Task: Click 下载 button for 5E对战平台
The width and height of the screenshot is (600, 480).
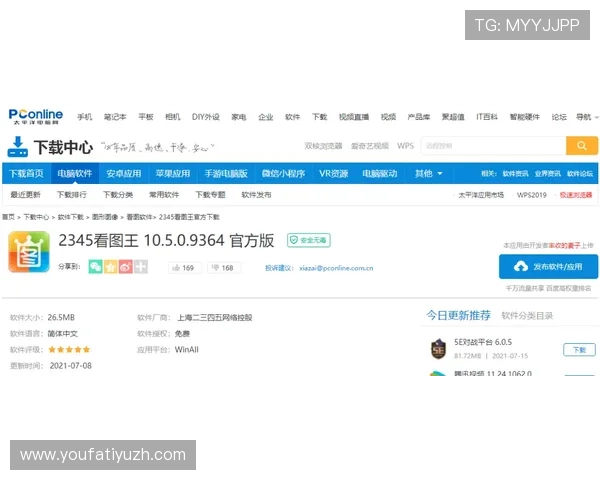Action: tap(579, 350)
